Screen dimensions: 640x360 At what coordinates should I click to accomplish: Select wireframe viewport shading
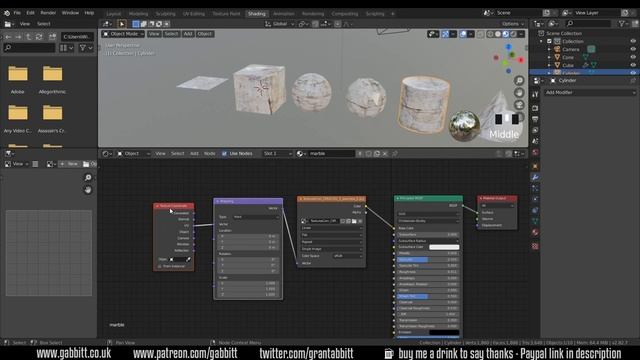coord(490,34)
